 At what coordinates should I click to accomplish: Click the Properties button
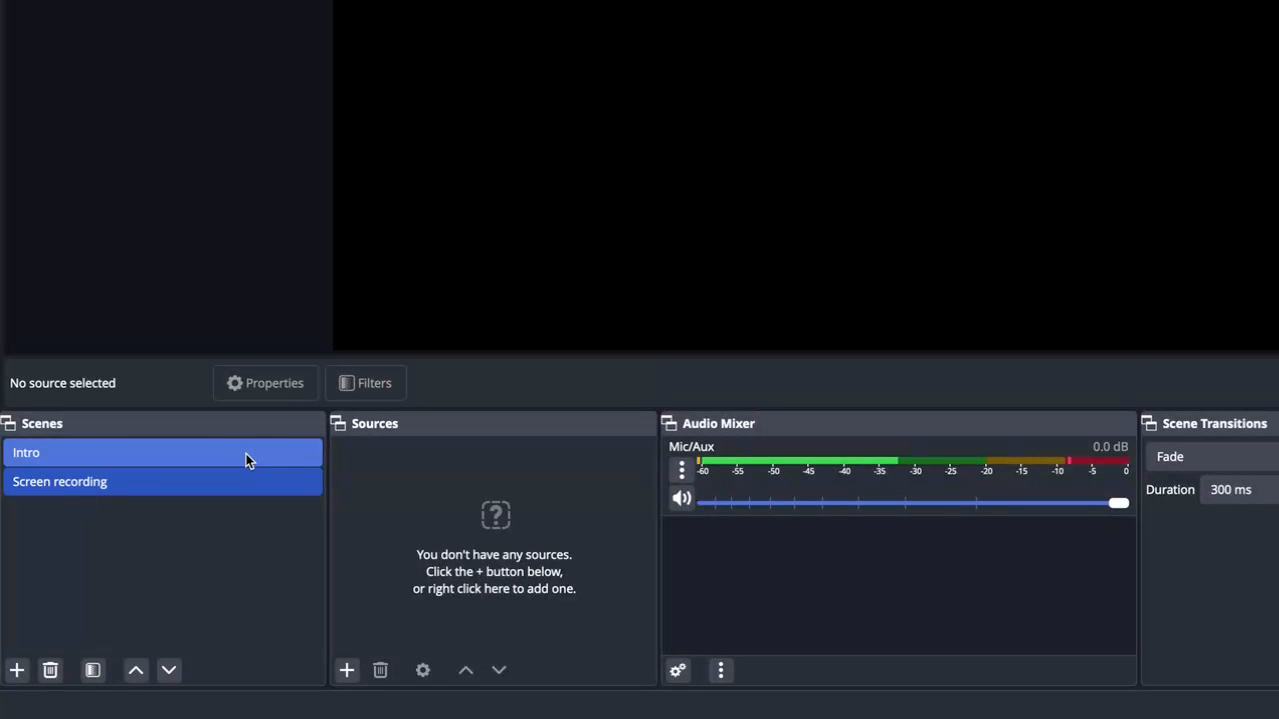[265, 383]
